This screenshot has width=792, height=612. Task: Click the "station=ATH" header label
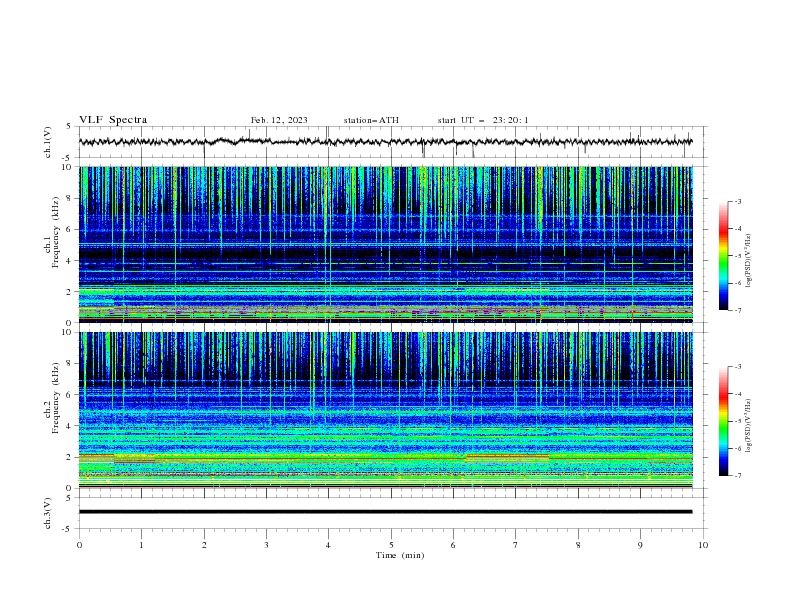point(371,120)
